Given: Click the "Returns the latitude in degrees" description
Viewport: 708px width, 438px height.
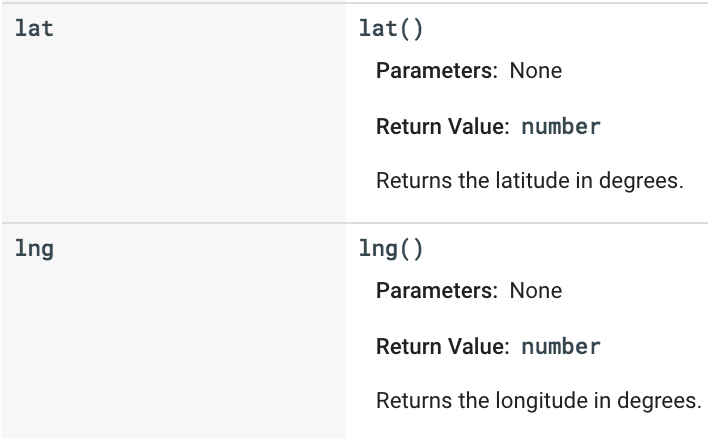Looking at the screenshot, I should [529, 181].
